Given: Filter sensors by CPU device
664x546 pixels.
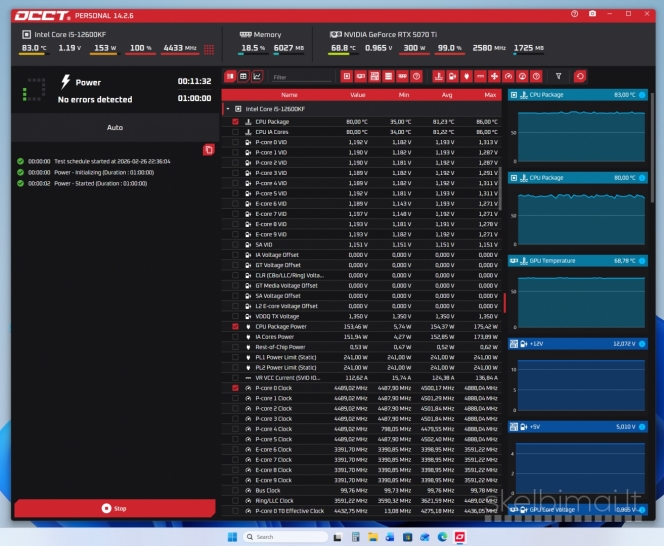Looking at the screenshot, I should 347,77.
